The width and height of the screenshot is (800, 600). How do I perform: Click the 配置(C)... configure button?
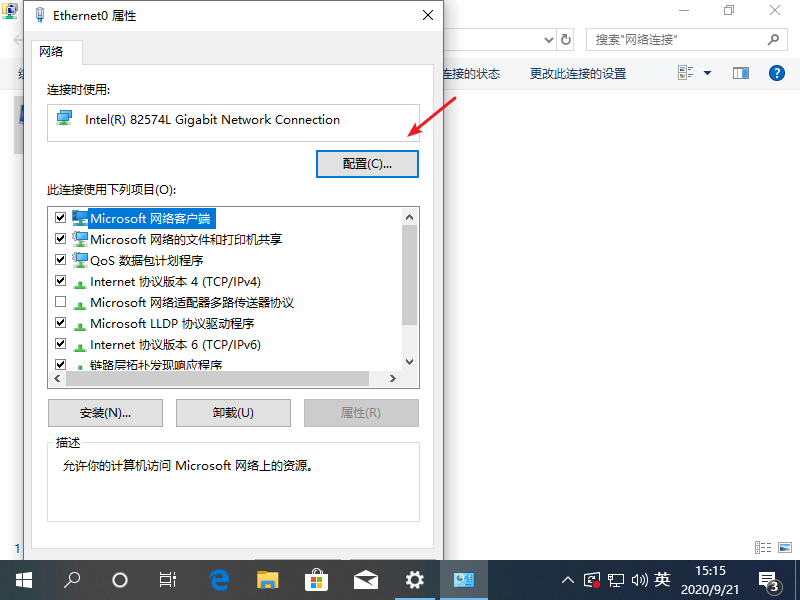(x=367, y=164)
